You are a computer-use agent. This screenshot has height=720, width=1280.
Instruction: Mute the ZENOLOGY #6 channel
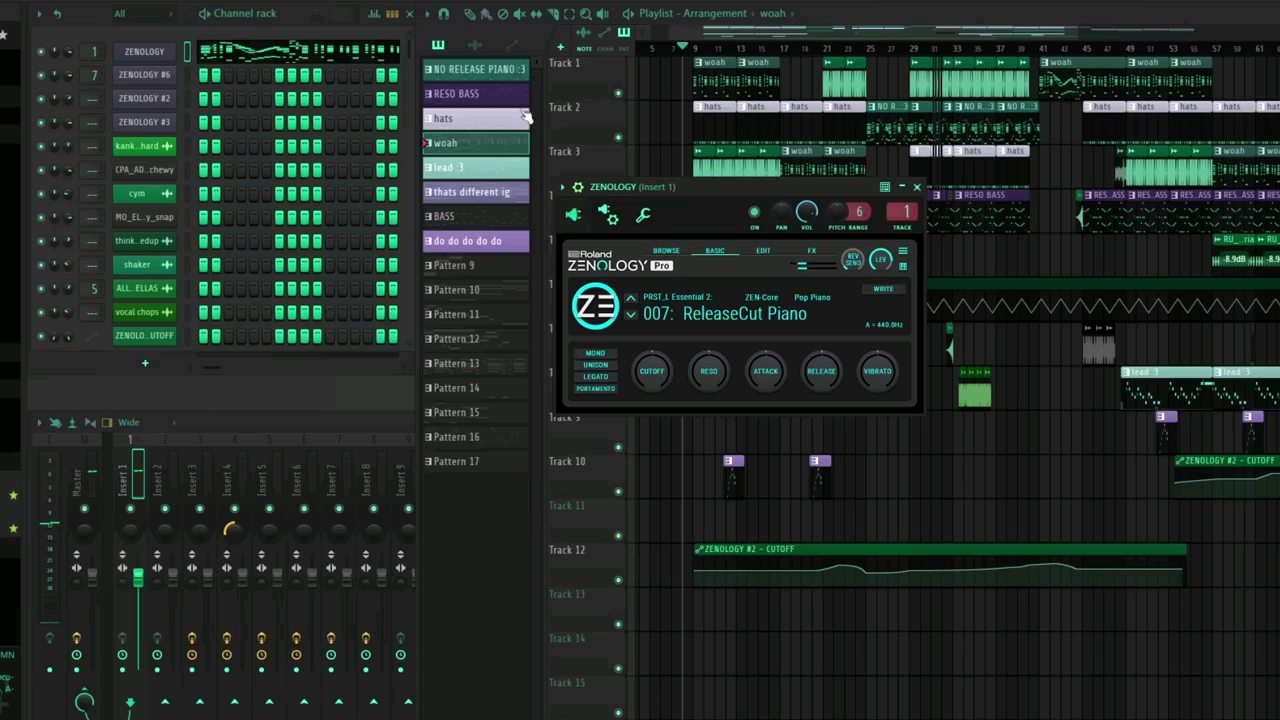coord(40,75)
